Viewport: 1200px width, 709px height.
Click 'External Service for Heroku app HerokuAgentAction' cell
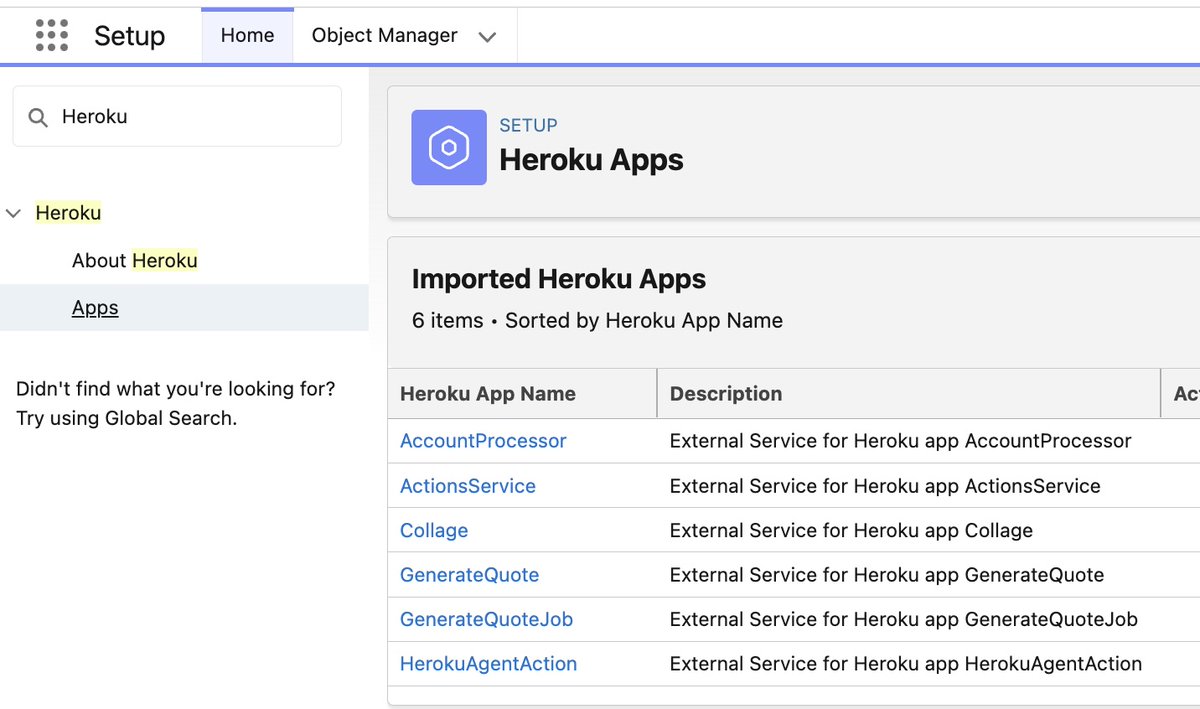pos(906,664)
